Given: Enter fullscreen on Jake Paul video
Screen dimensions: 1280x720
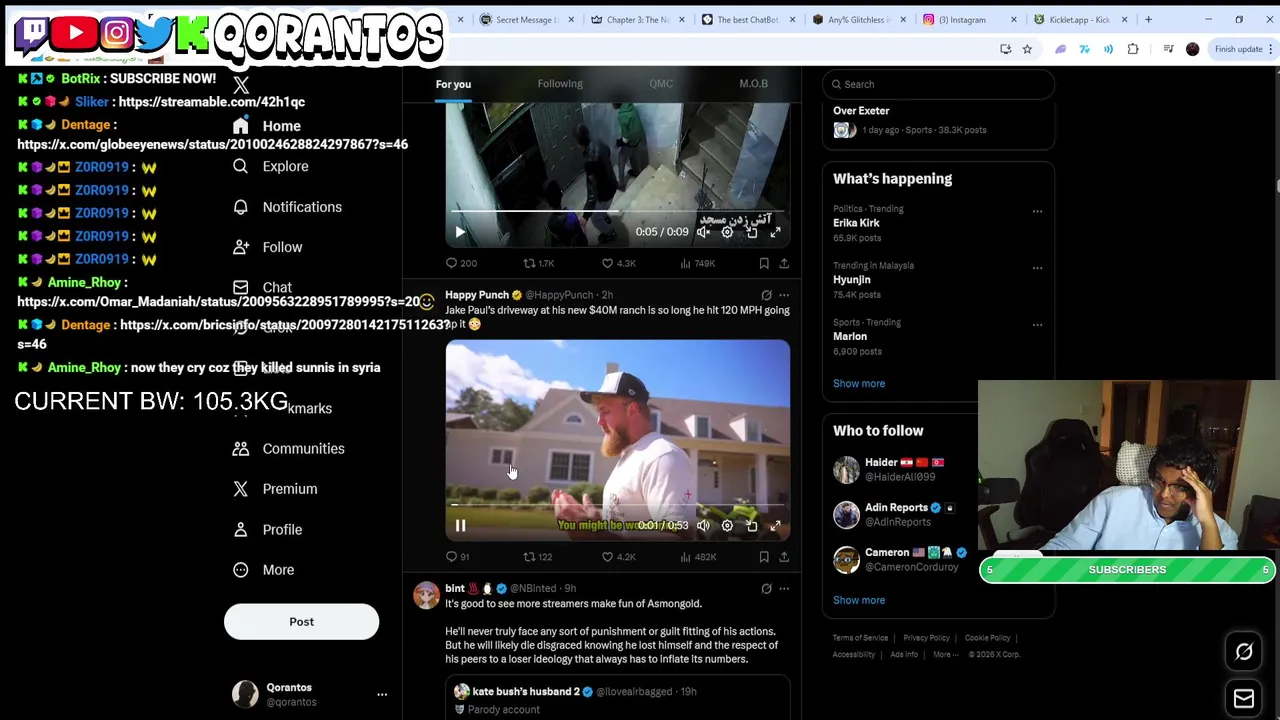Looking at the screenshot, I should (775, 526).
